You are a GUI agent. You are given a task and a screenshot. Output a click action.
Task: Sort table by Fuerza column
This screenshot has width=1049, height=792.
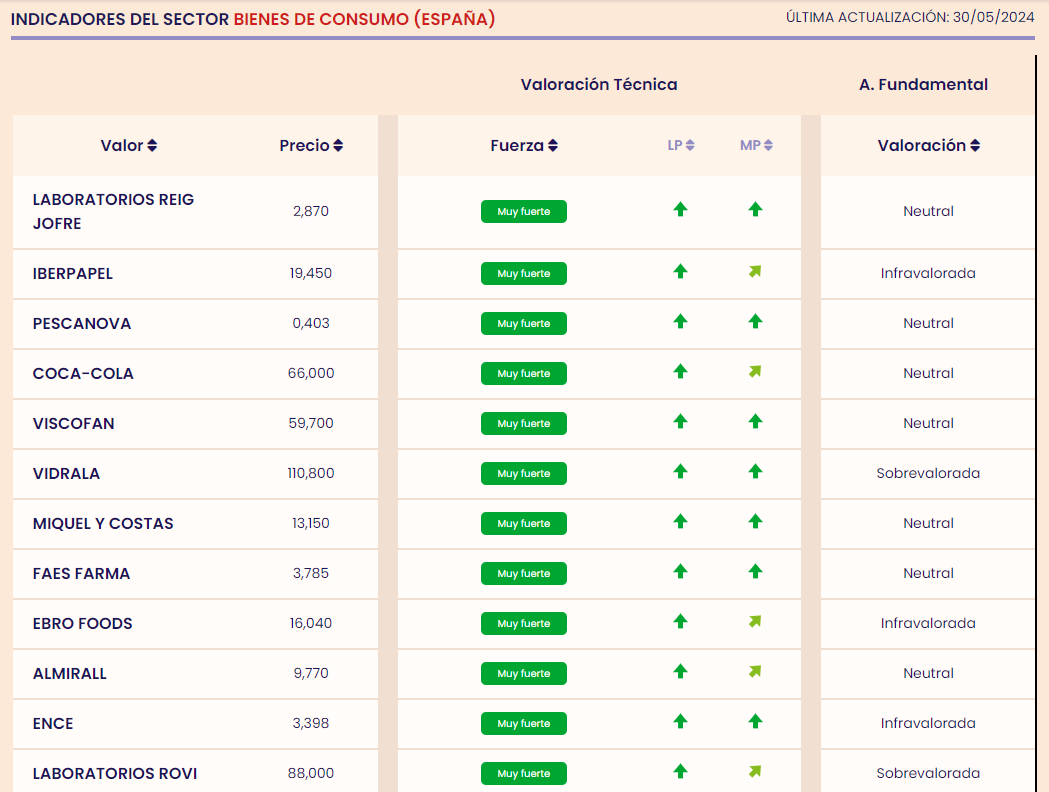click(524, 146)
